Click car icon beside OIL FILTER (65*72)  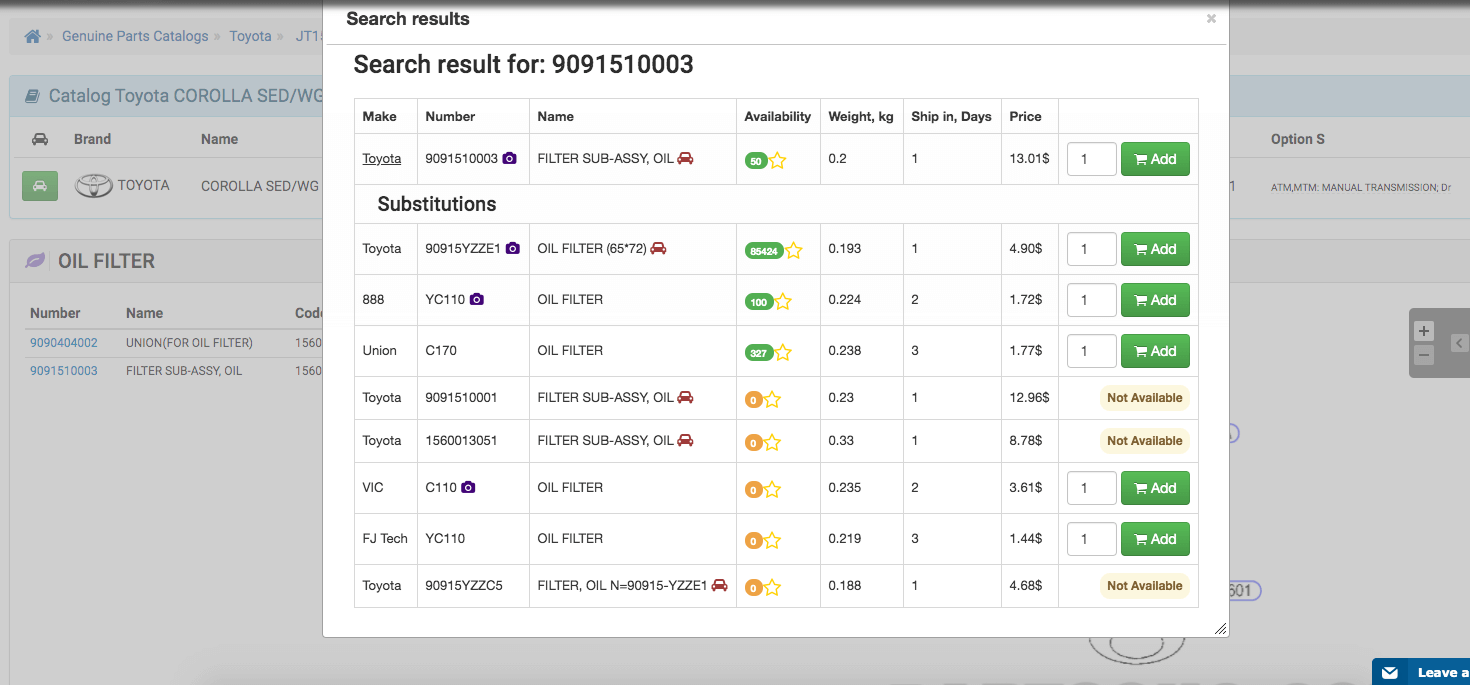point(658,248)
